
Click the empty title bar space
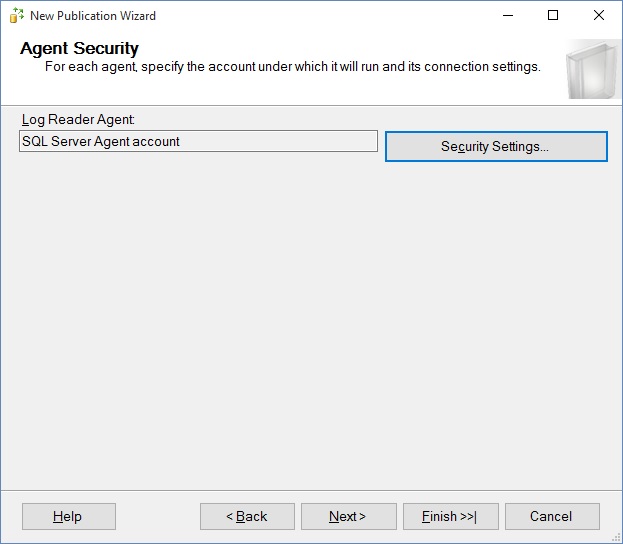(320, 16)
